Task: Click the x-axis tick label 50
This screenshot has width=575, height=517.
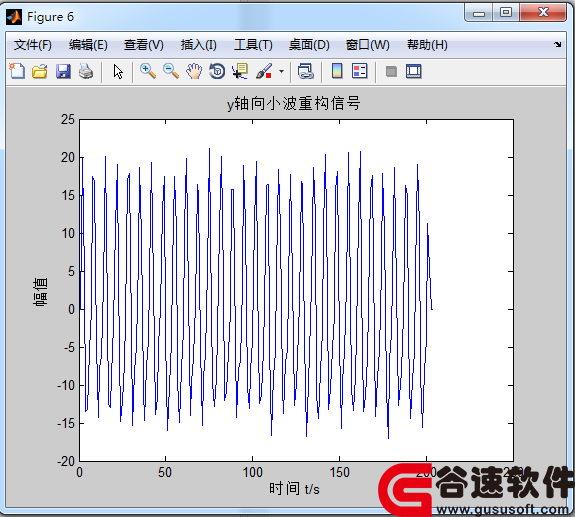Action: point(165,472)
